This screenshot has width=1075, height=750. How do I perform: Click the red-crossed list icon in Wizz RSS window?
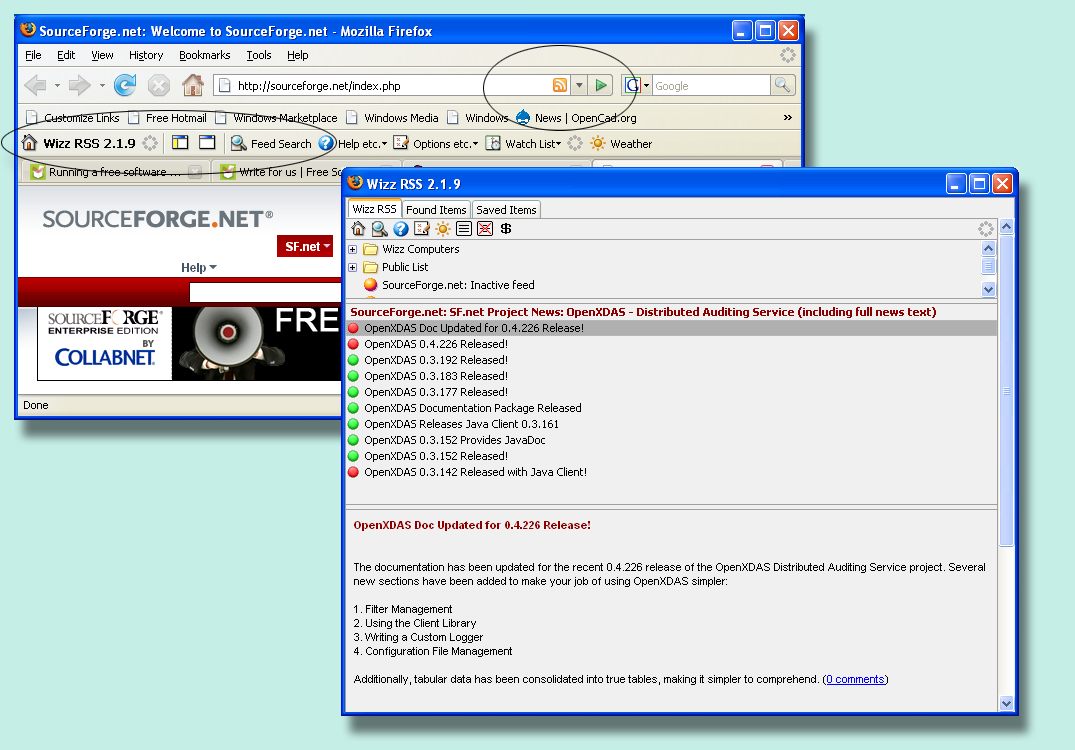485,229
